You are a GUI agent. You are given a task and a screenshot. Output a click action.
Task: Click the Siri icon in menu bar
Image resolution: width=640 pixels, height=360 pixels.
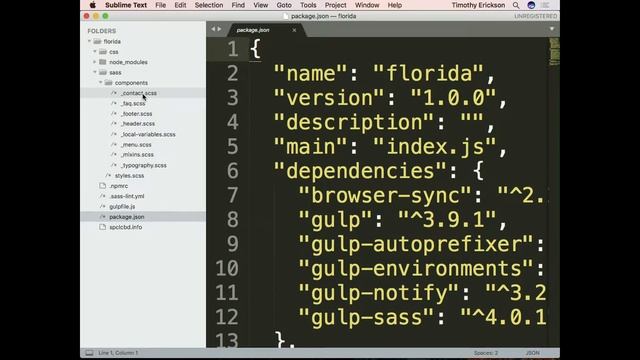[x=531, y=5]
